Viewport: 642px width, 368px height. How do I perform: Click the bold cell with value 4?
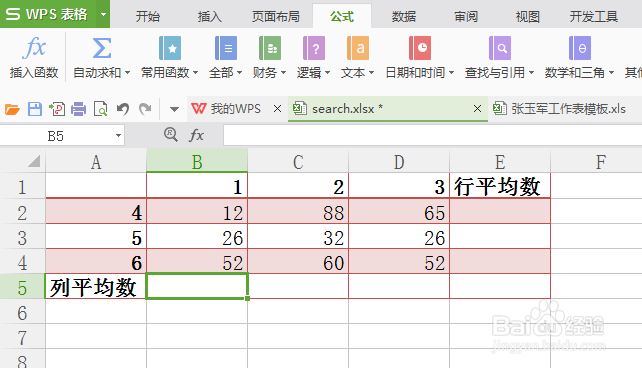click(x=96, y=212)
